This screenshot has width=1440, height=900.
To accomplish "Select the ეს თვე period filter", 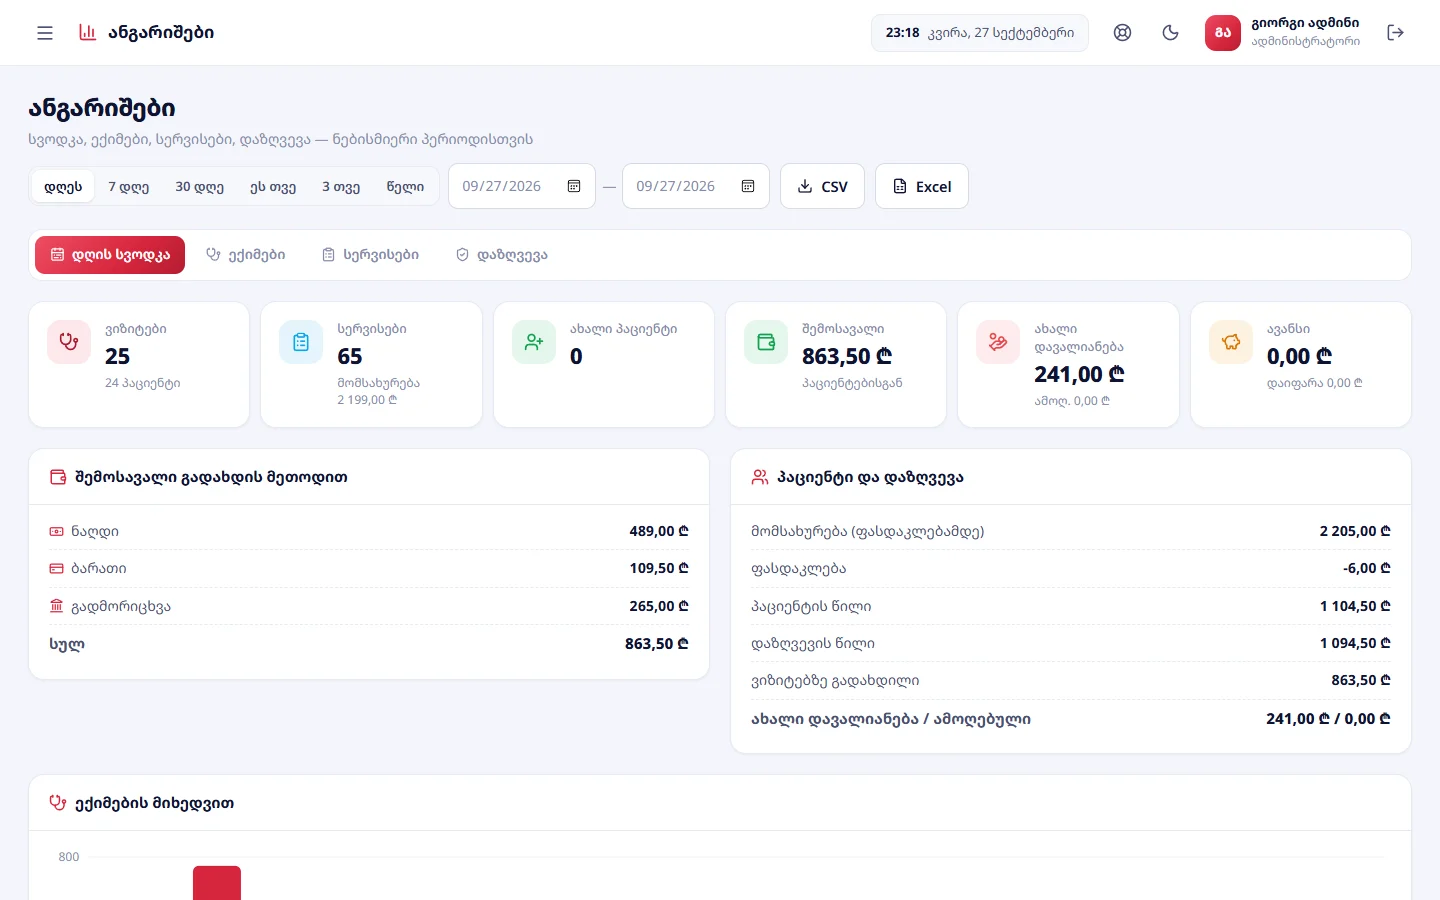I will click(273, 186).
